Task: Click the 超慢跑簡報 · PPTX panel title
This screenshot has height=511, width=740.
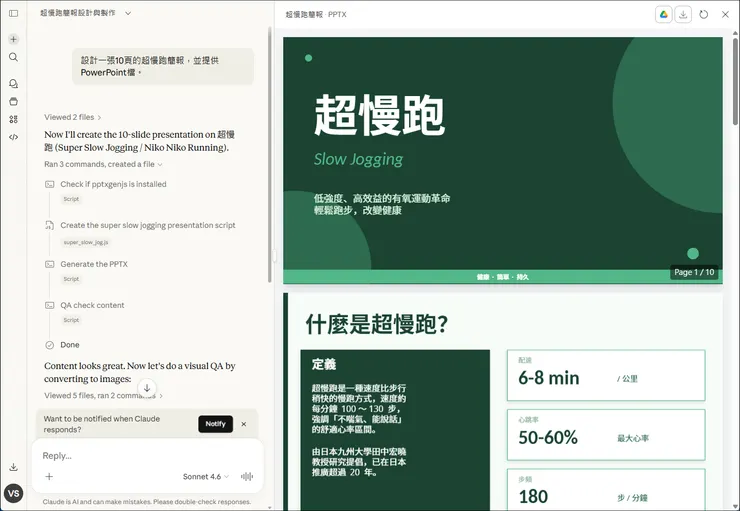Action: pos(316,15)
